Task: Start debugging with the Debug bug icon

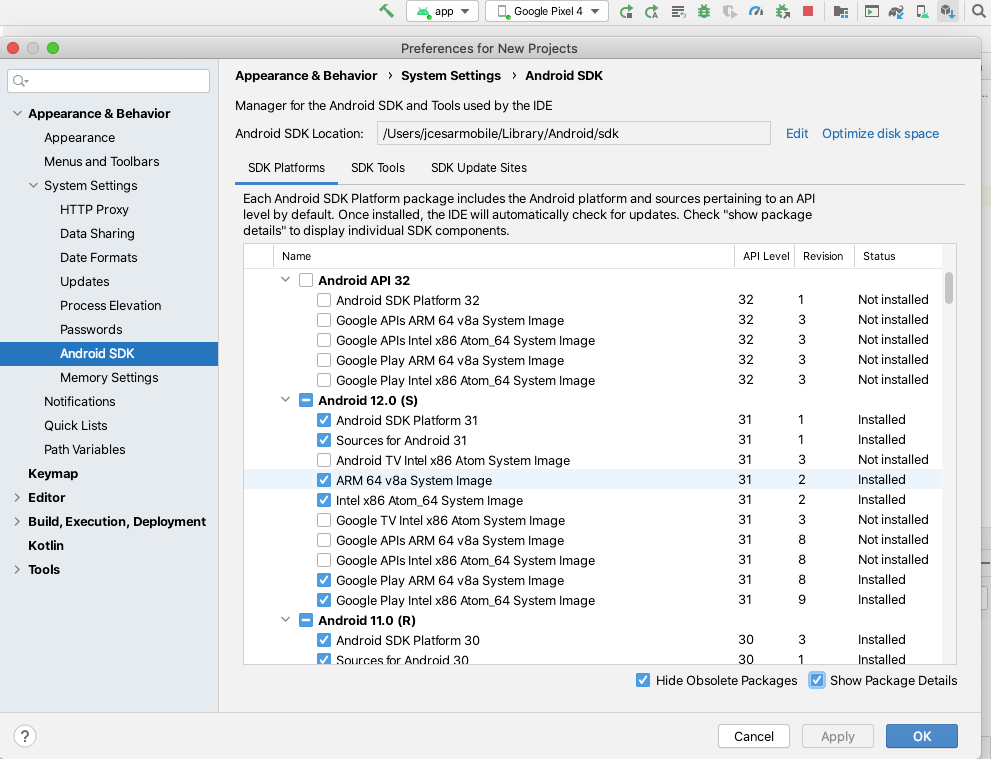Action: 703,11
